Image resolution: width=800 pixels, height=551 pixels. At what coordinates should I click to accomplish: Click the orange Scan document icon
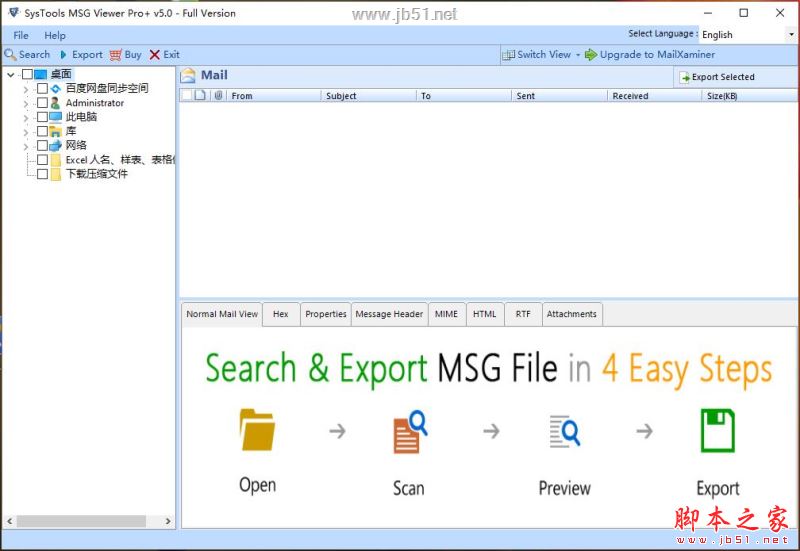coord(410,432)
